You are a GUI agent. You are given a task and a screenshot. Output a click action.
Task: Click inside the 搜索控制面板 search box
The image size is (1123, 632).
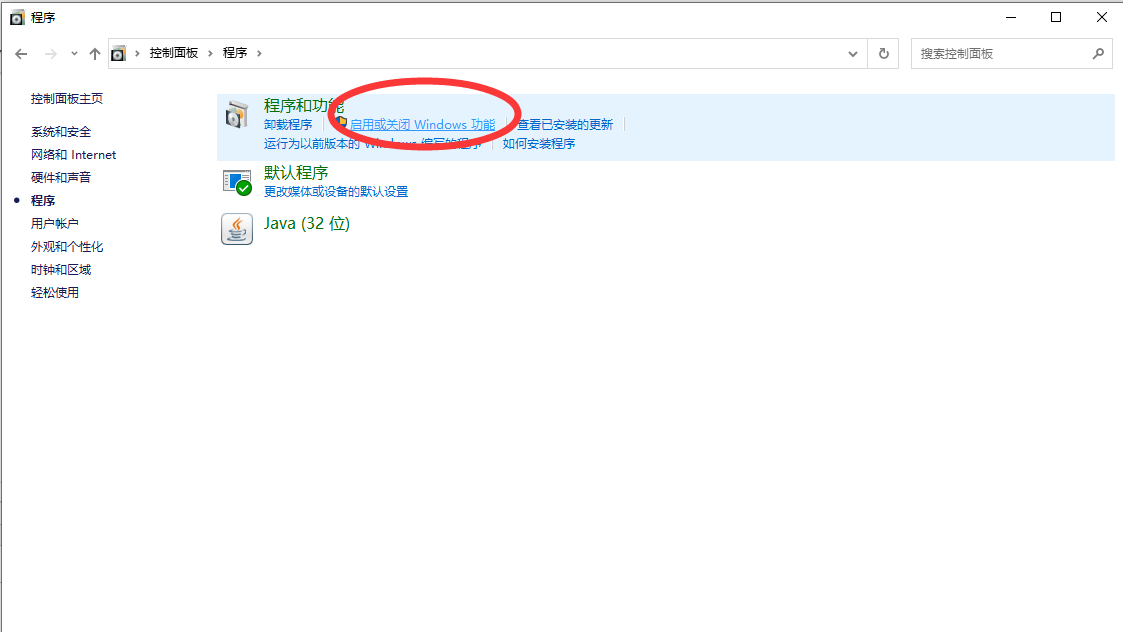pyautogui.click(x=1000, y=54)
